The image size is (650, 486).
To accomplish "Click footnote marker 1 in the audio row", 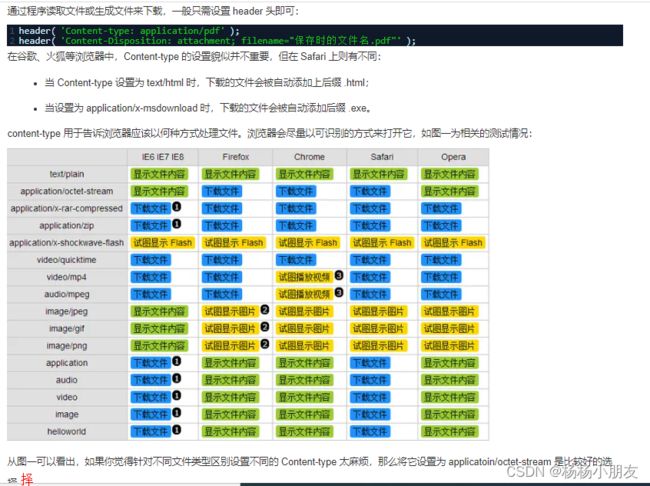I will pos(177,378).
